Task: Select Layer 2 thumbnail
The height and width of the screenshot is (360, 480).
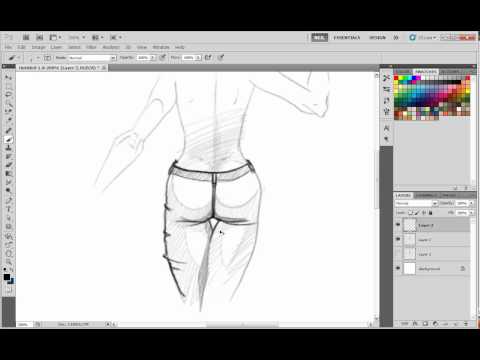Action: coord(410,240)
